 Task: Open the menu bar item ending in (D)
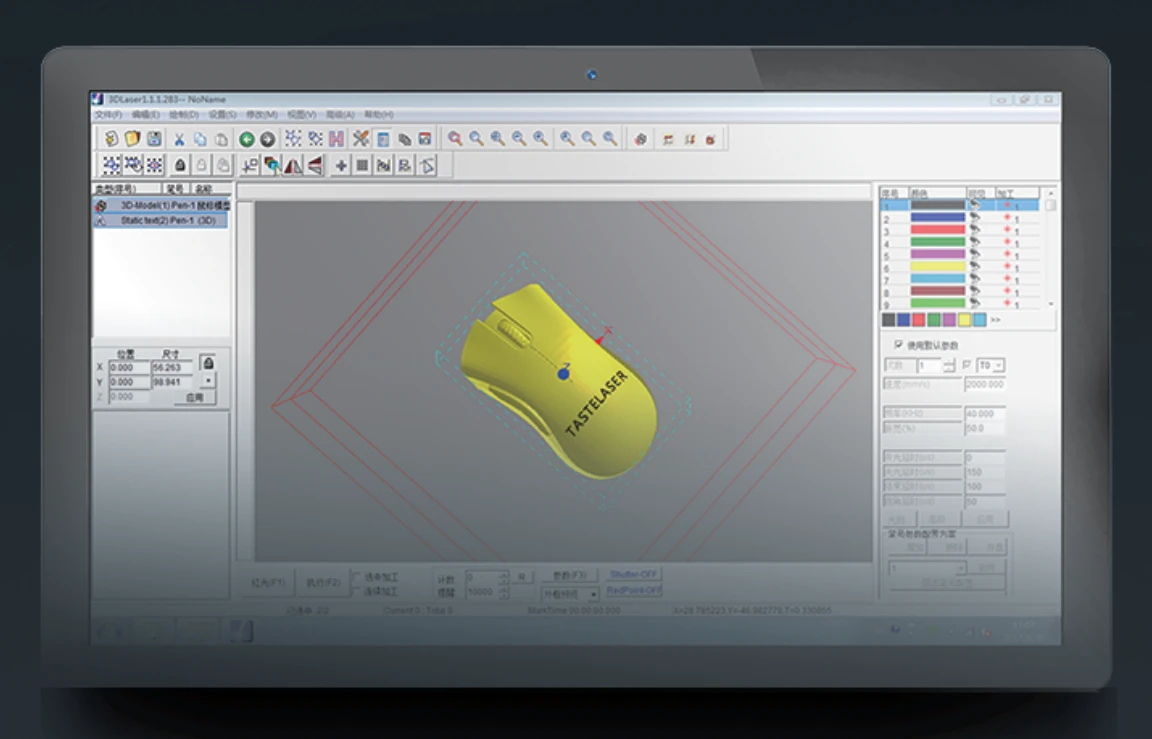pos(184,115)
